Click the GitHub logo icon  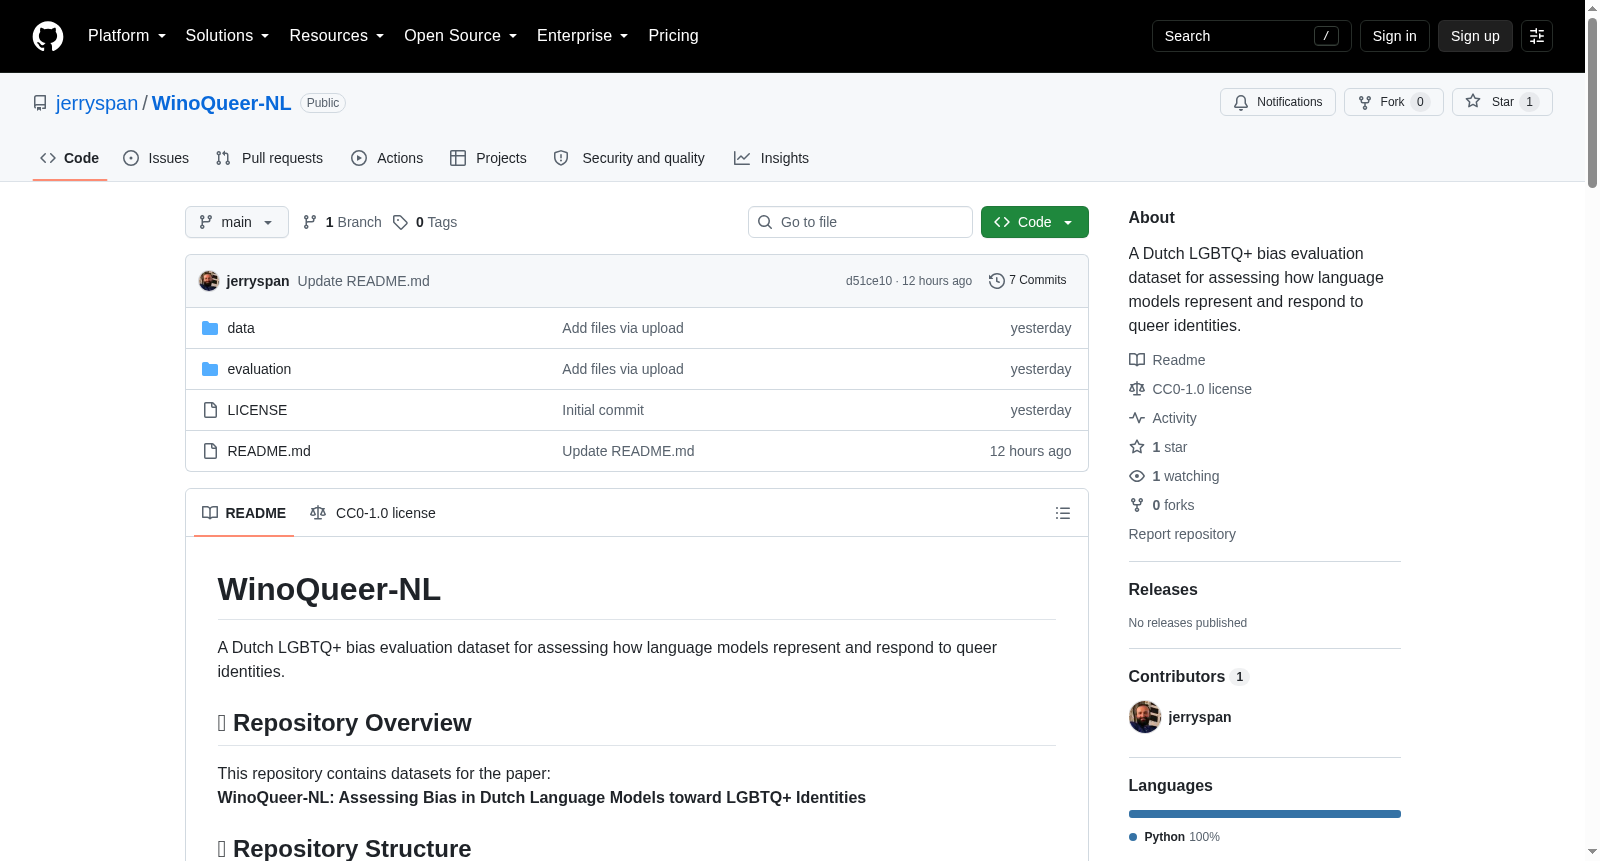48,36
